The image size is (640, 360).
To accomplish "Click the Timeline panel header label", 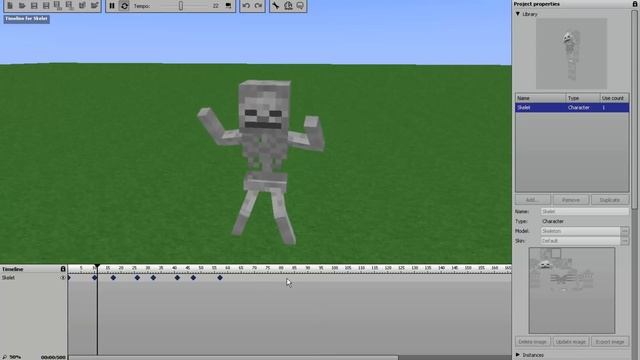I will click(13, 269).
